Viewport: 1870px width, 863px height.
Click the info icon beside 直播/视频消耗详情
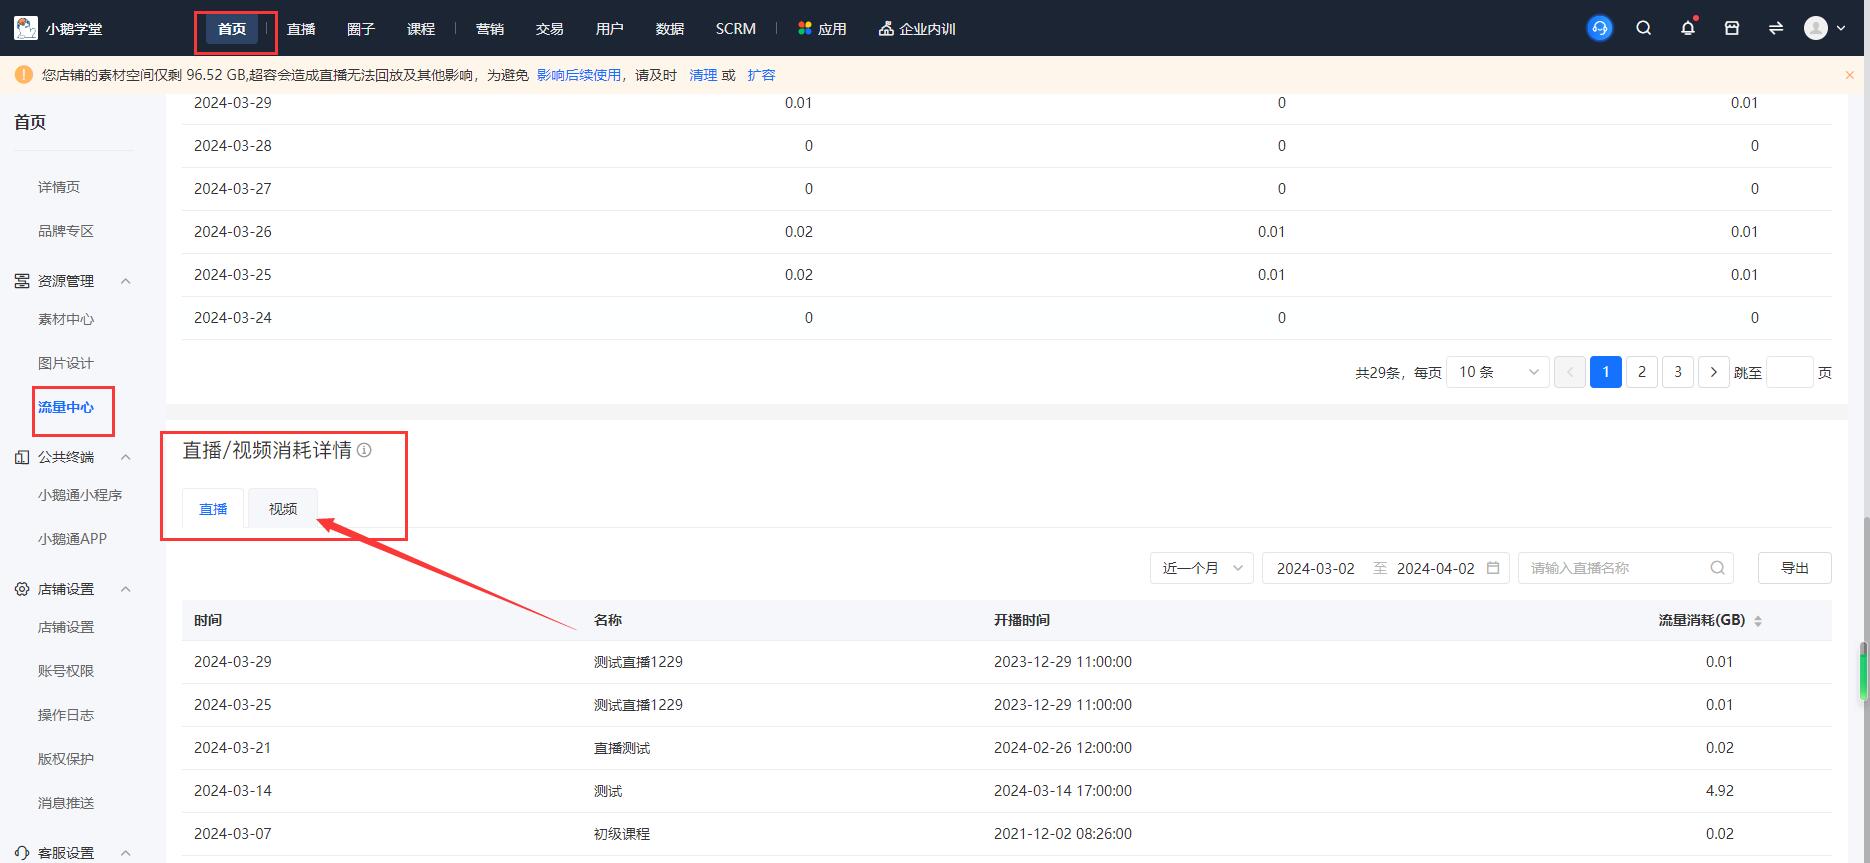tap(364, 450)
